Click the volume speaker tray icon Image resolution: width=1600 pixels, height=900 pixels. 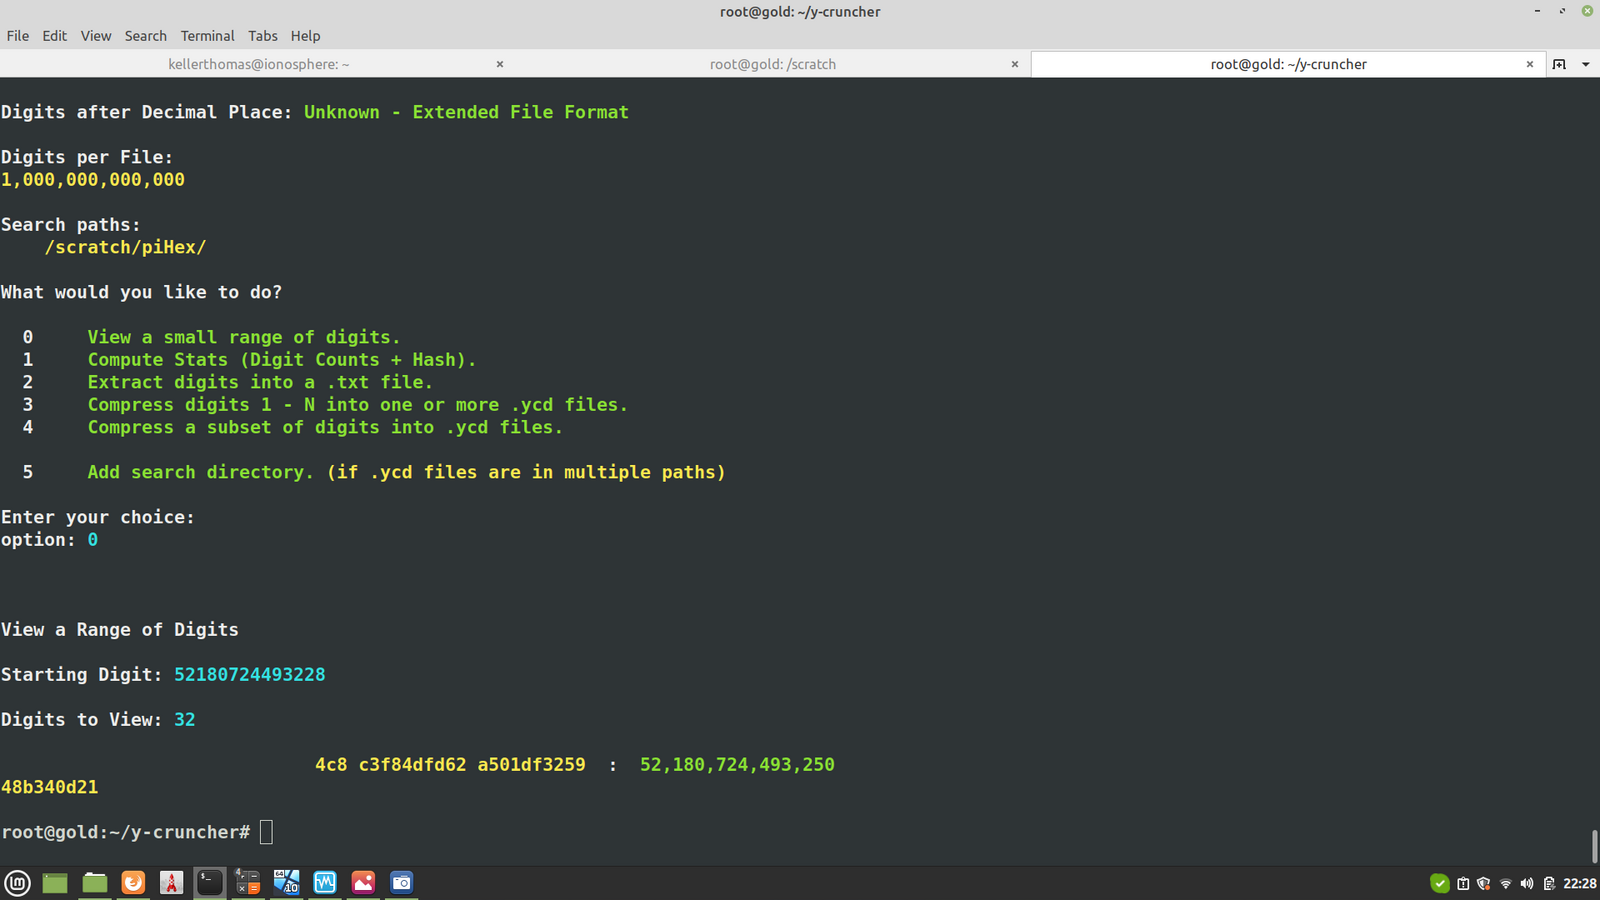click(1526, 883)
